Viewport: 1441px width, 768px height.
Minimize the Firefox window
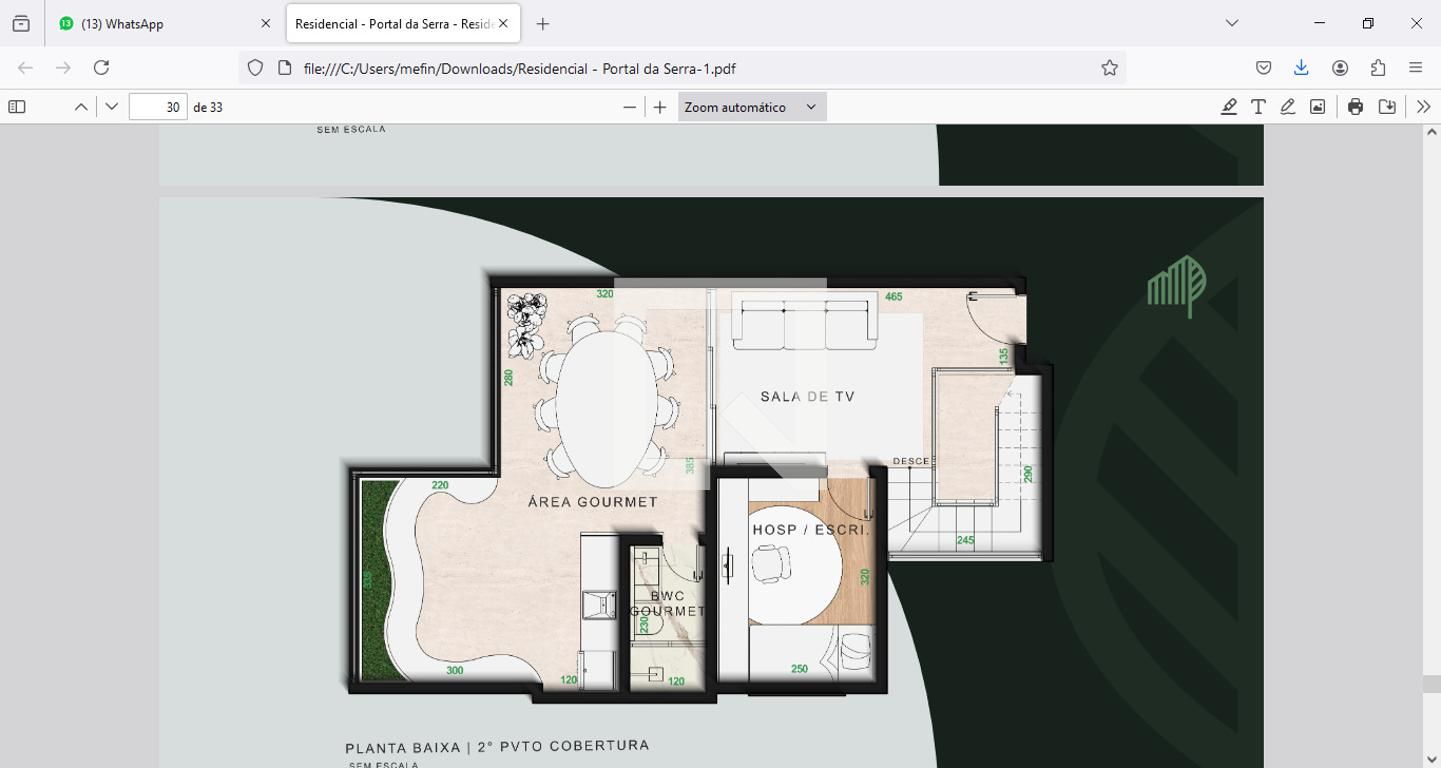coord(1319,23)
